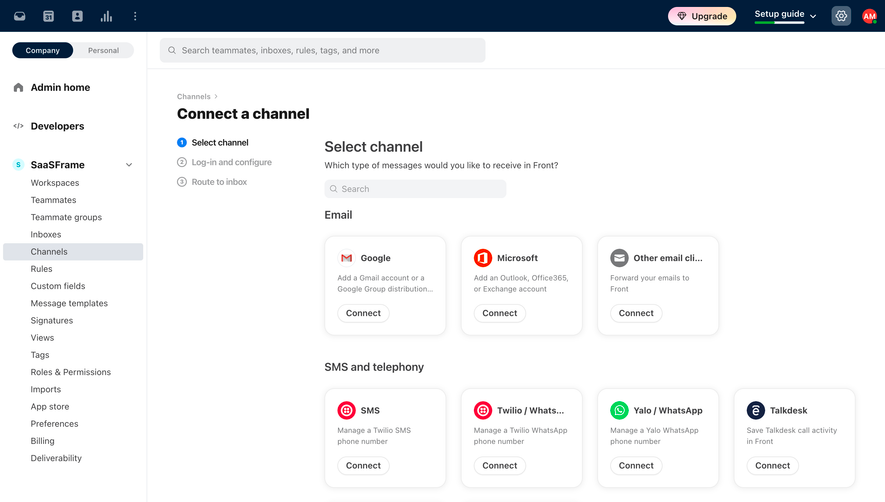Screen dimensions: 885x502
Task: Click the SaaSFrame workspace badge icon
Action: [x=19, y=165]
